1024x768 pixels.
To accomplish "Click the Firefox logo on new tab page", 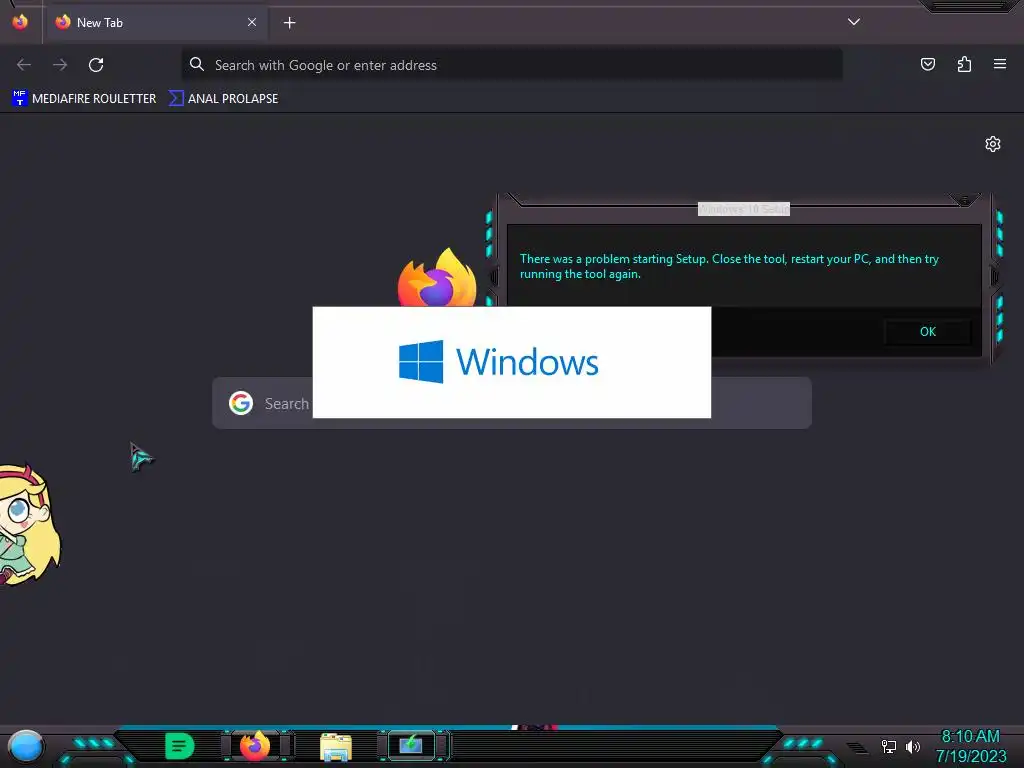I will (437, 278).
